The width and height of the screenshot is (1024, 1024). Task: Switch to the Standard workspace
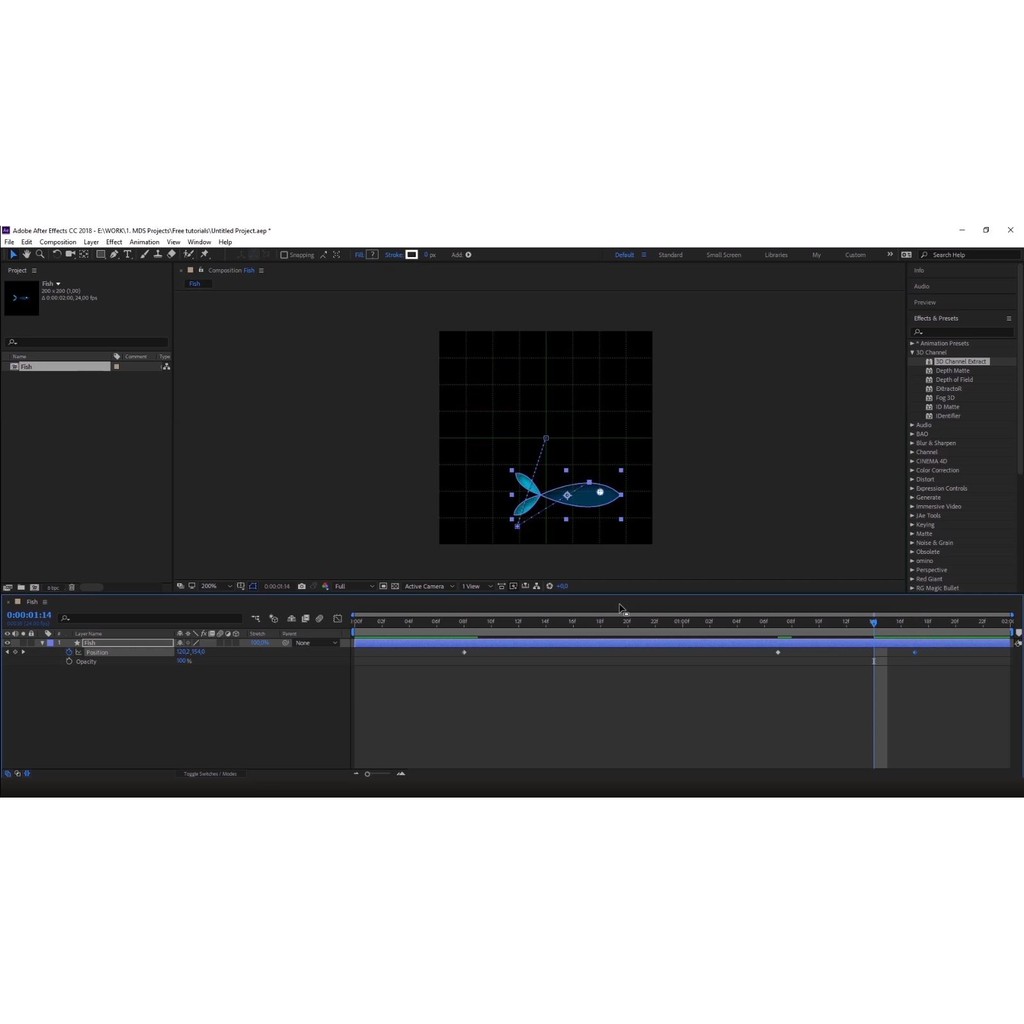[670, 255]
